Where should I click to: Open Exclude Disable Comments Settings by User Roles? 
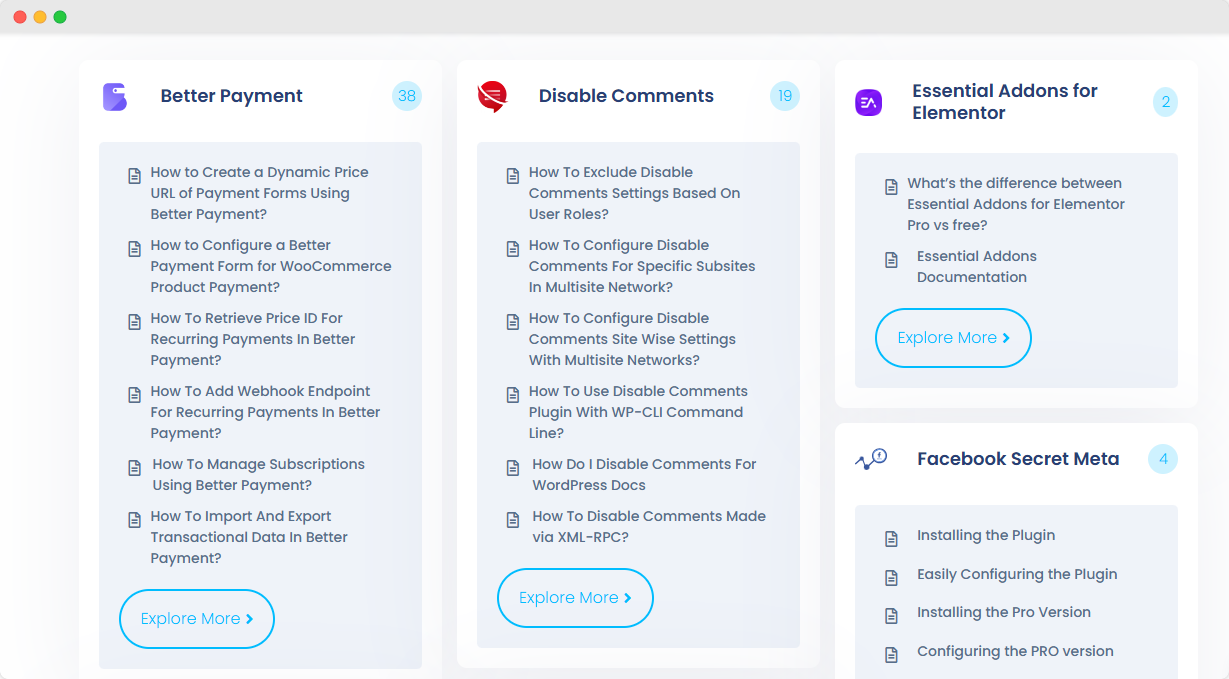635,193
